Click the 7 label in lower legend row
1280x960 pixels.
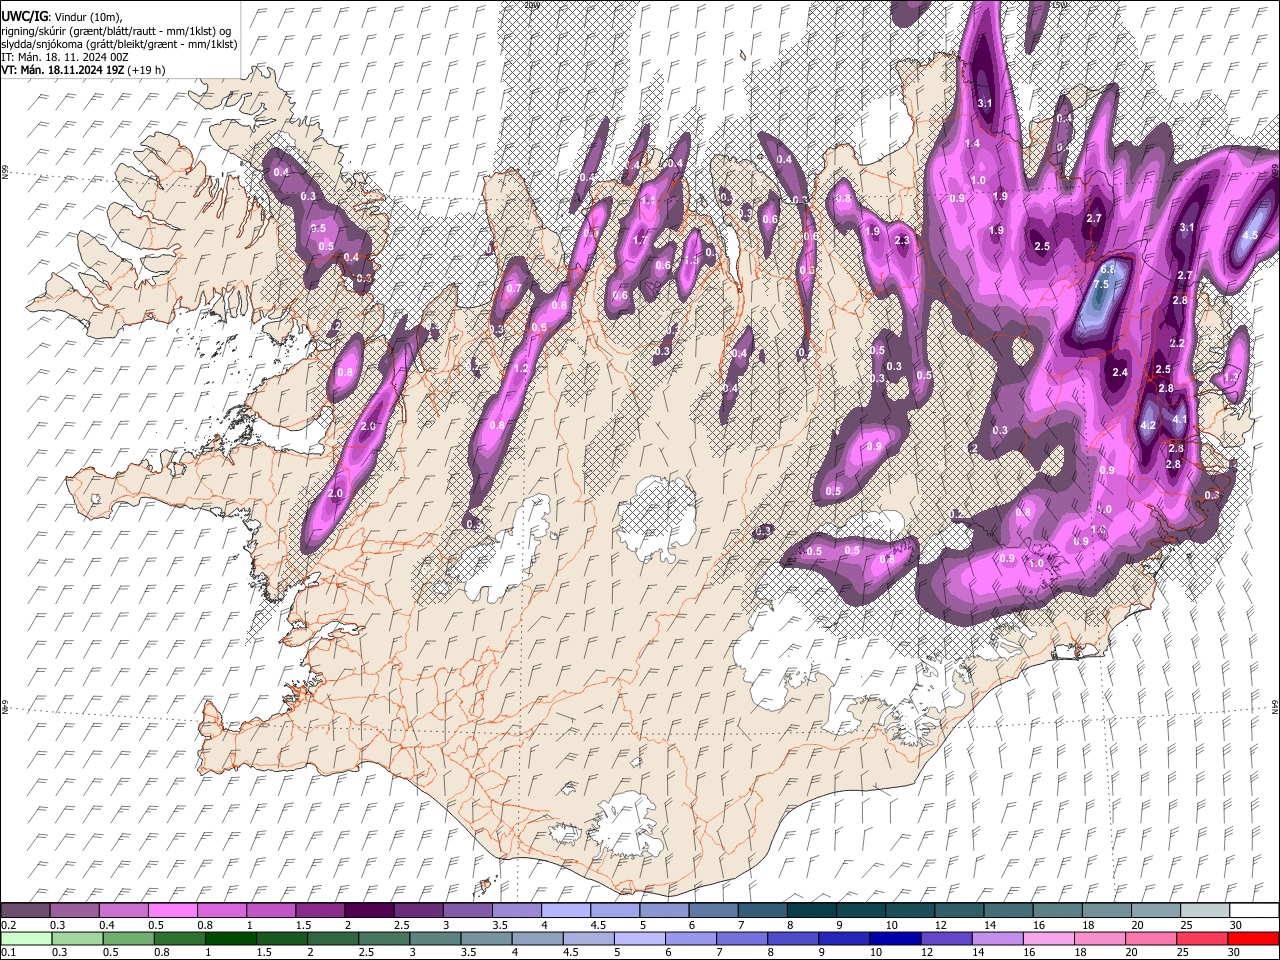[718, 952]
